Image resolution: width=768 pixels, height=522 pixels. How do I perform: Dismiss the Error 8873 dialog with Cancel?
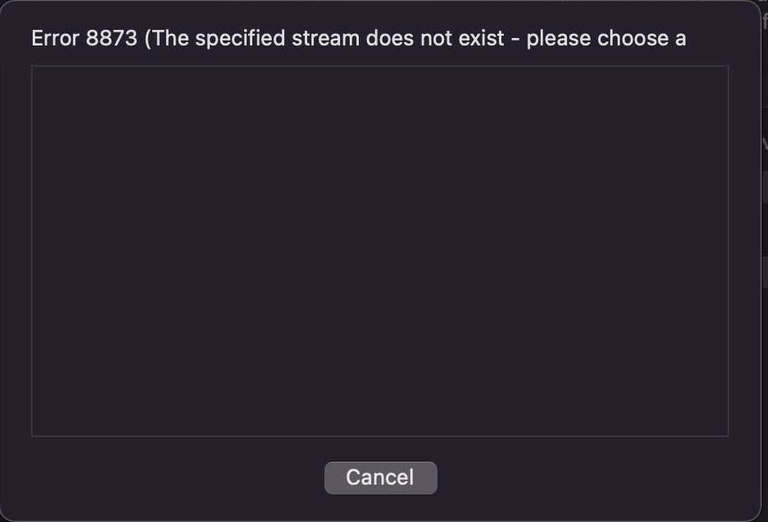click(380, 478)
